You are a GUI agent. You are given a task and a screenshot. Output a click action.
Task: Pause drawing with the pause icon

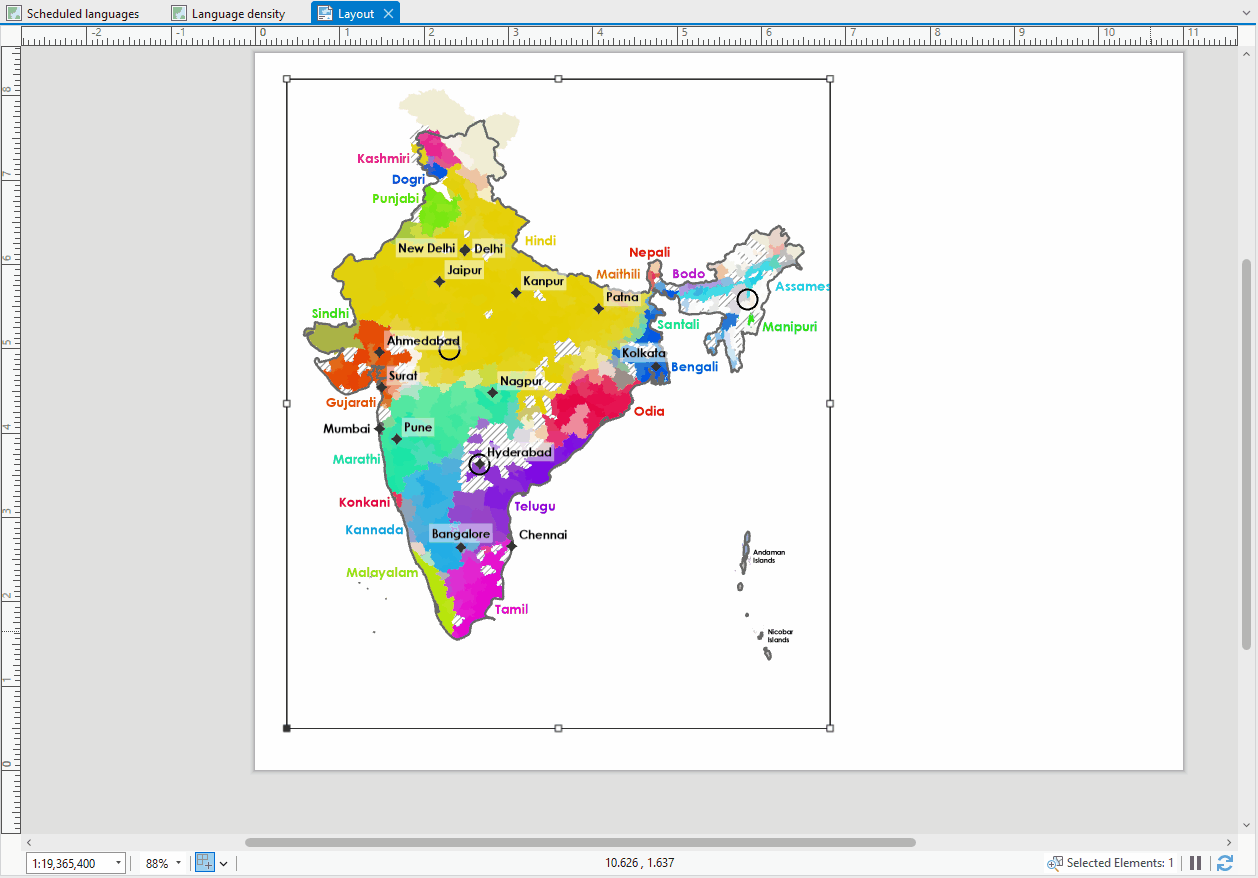tap(1196, 863)
